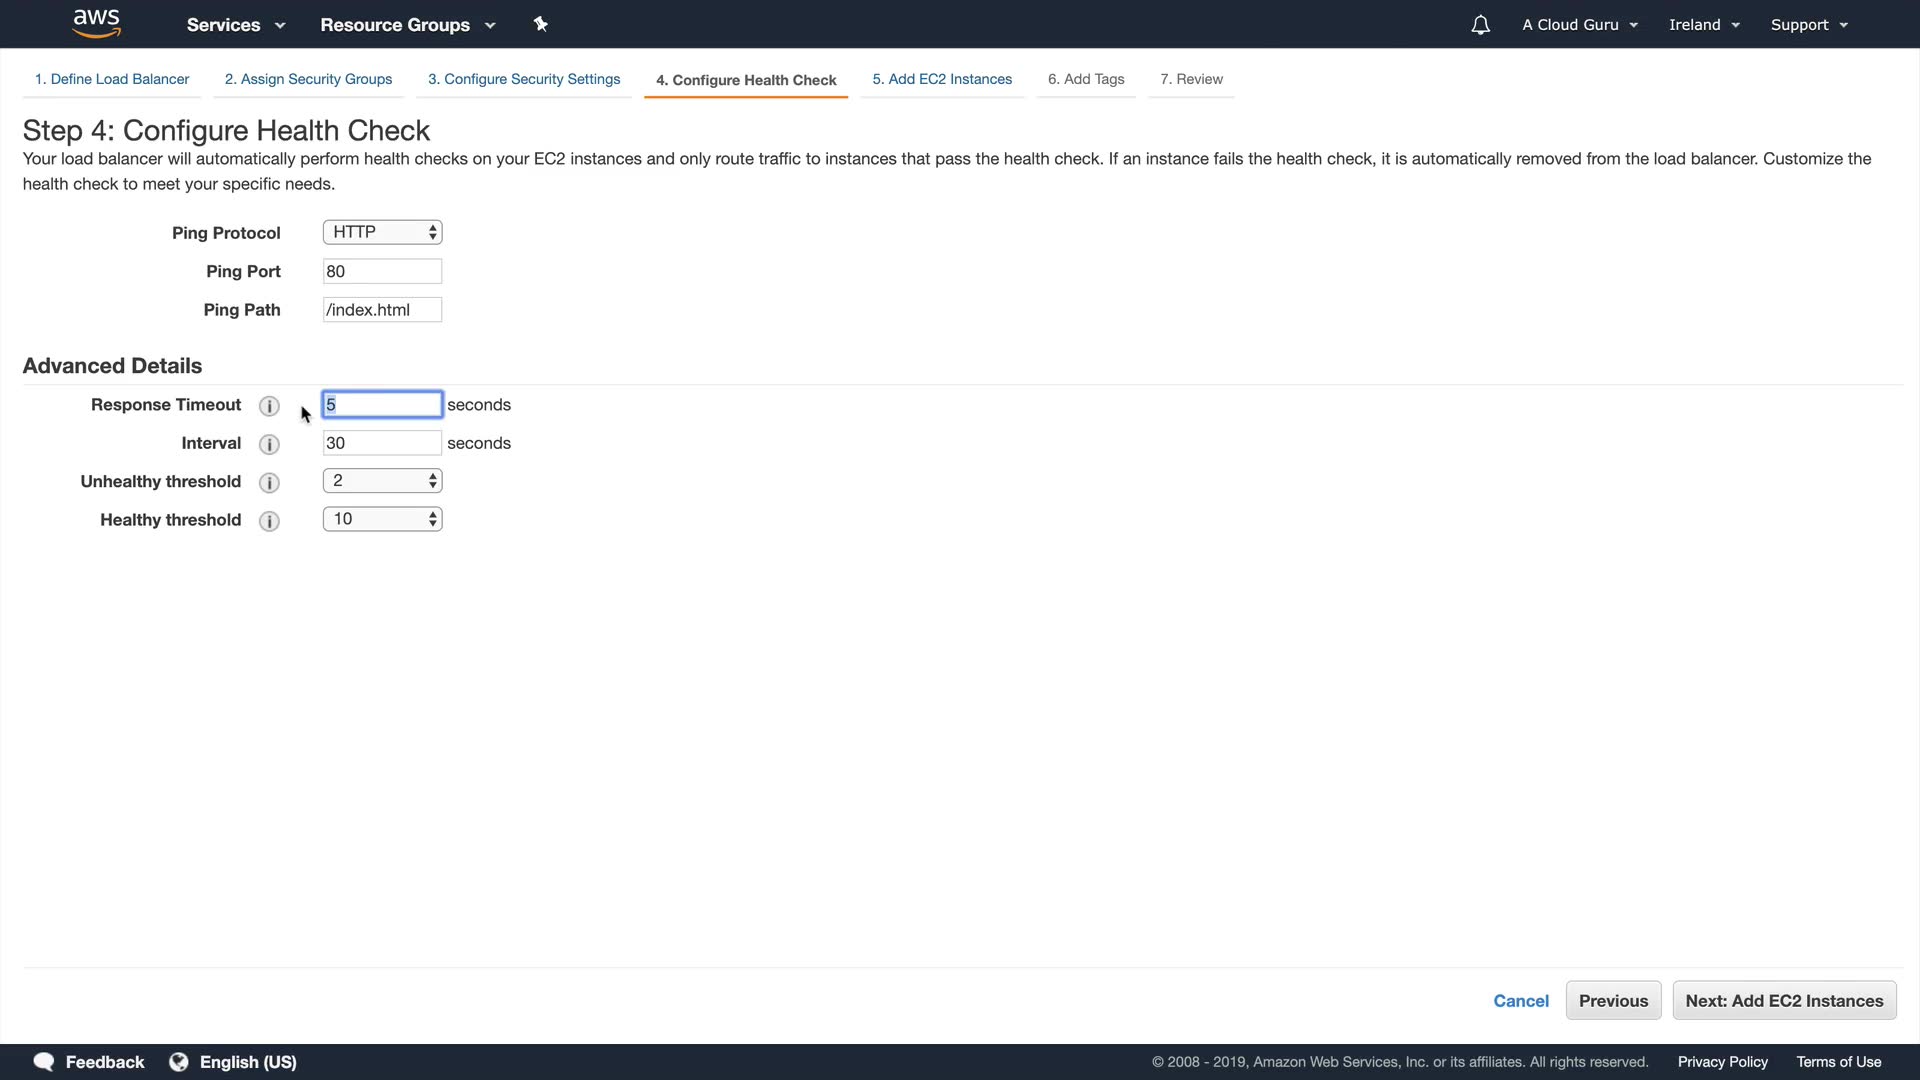Show Response Timeout info tooltip icon
1920x1080 pixels.
click(269, 406)
